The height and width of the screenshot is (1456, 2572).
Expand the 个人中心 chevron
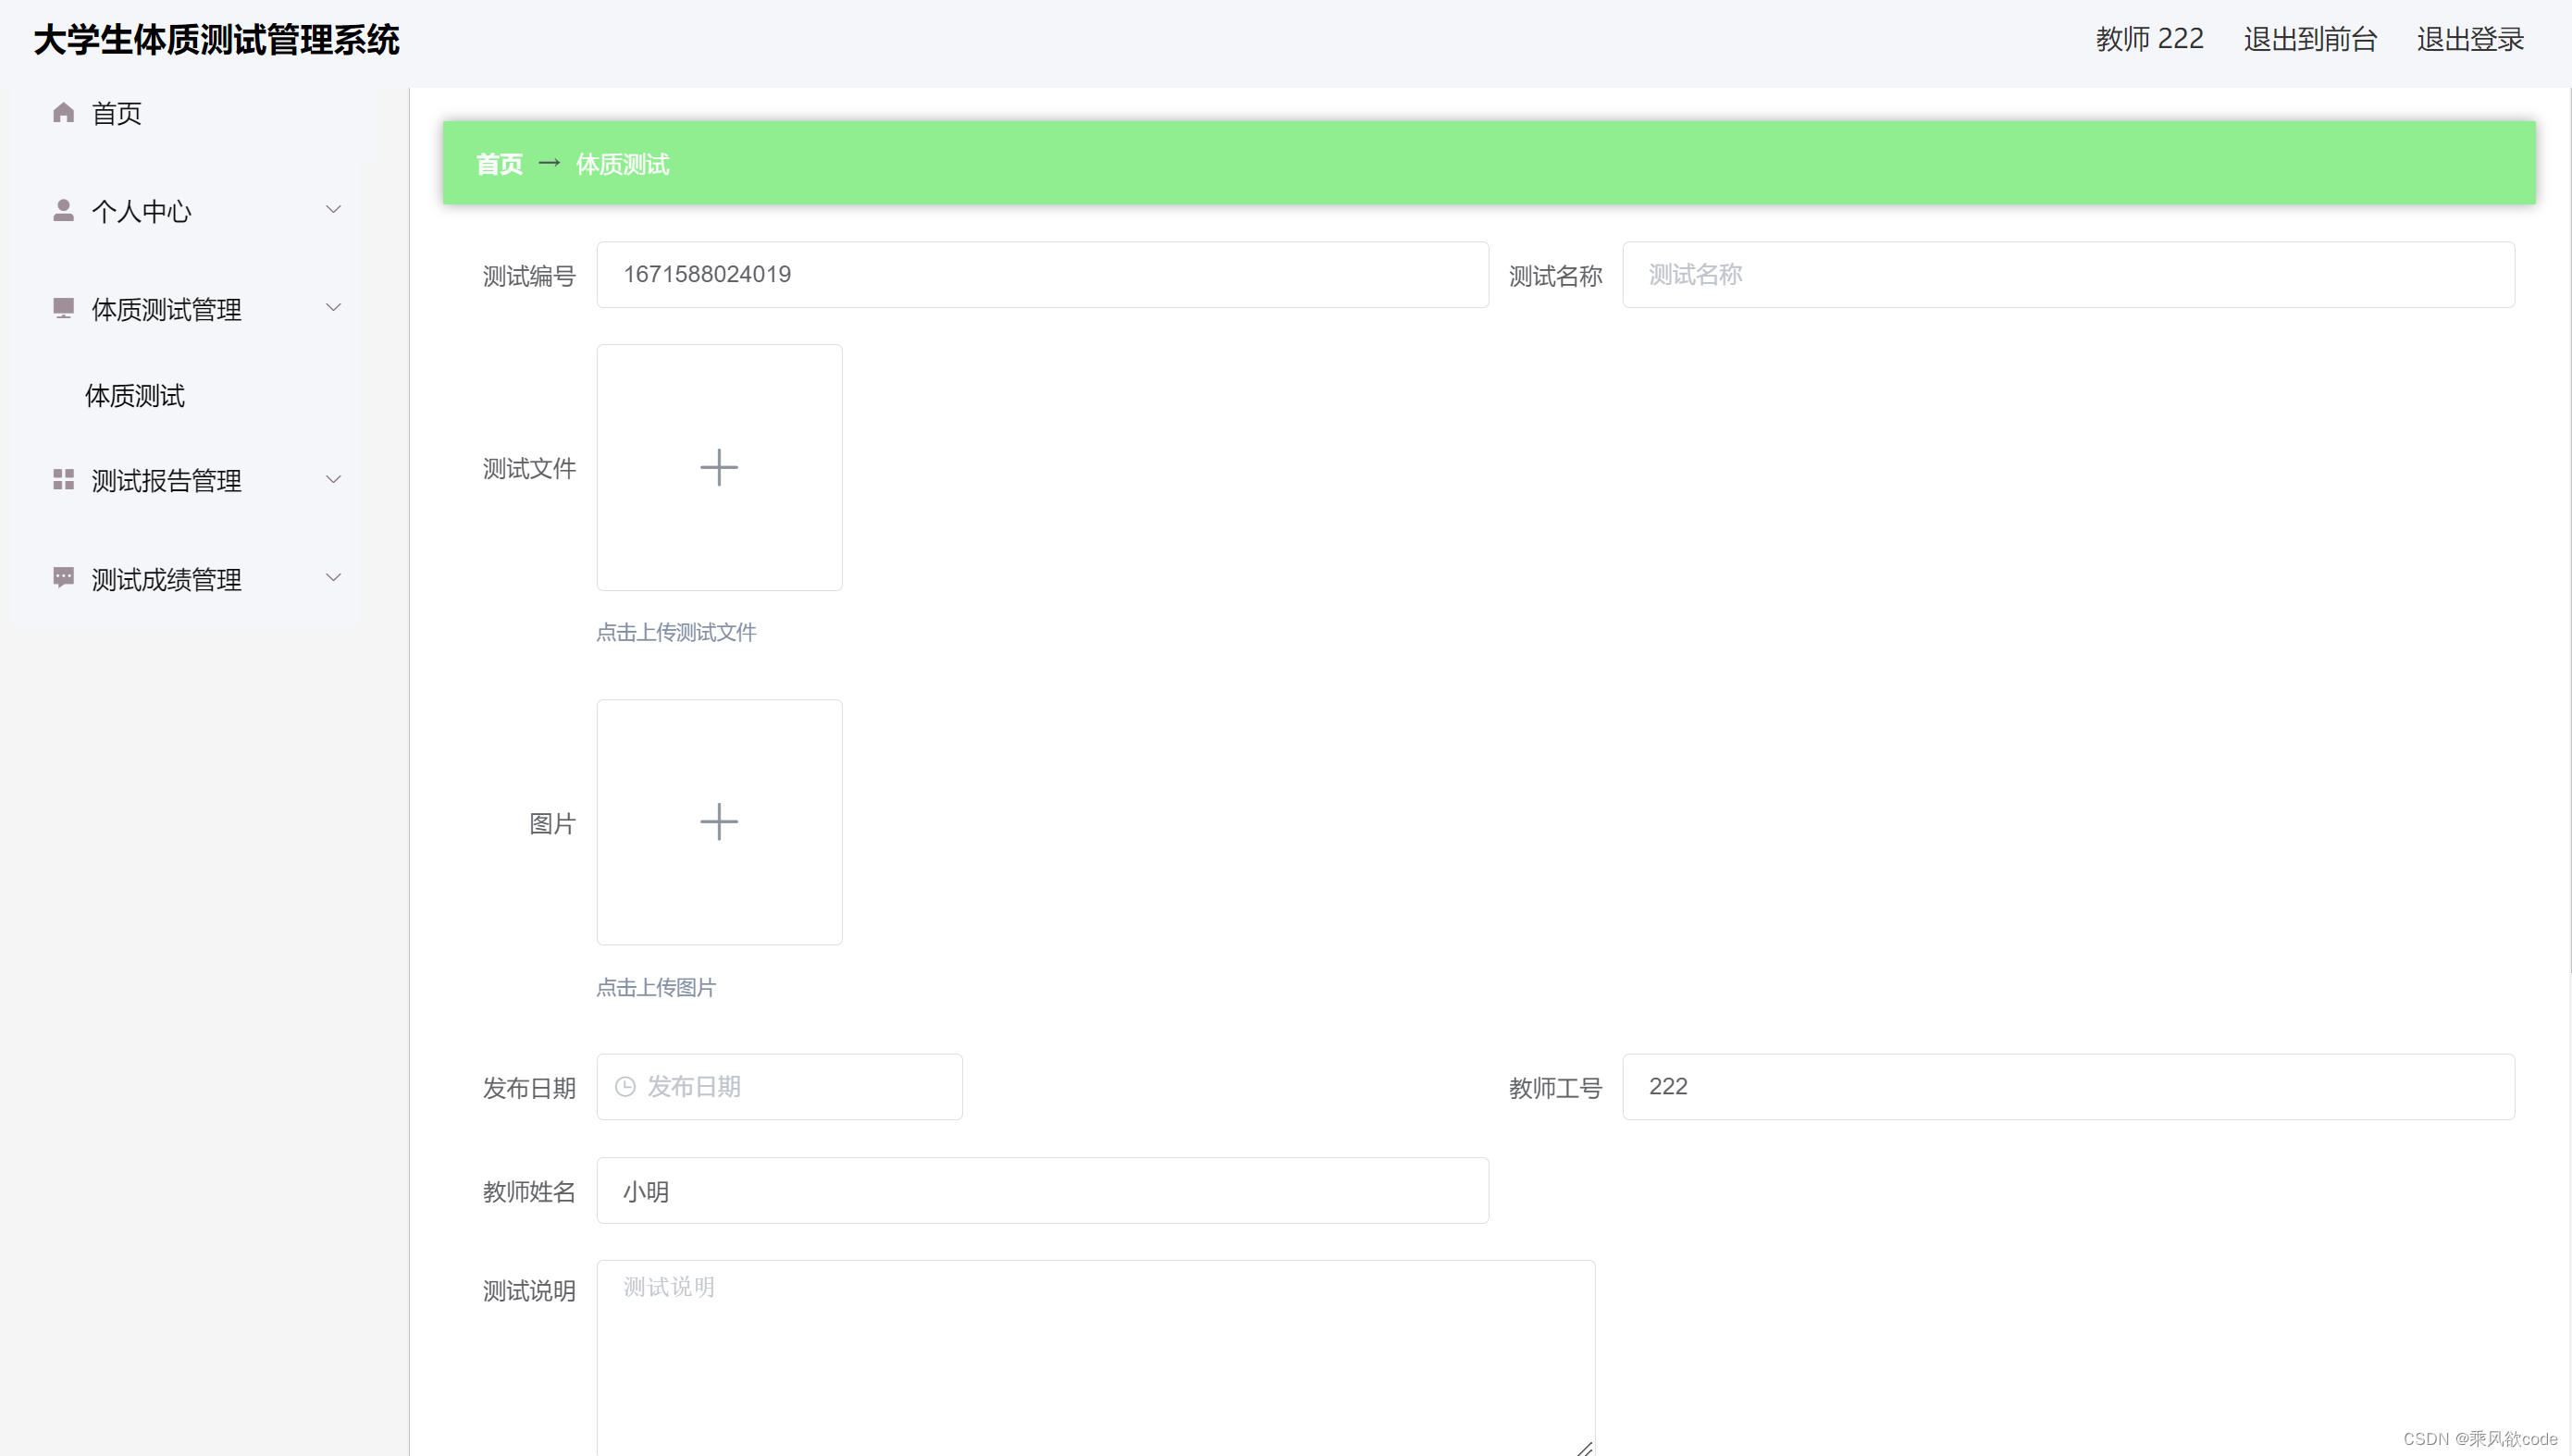click(333, 209)
